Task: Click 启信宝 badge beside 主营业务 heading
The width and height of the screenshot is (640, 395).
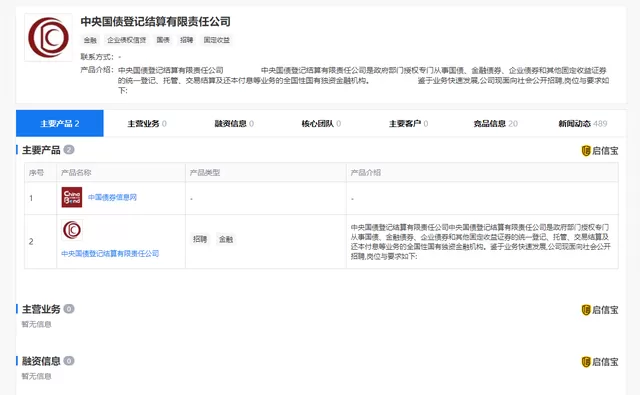Action: tap(600, 310)
